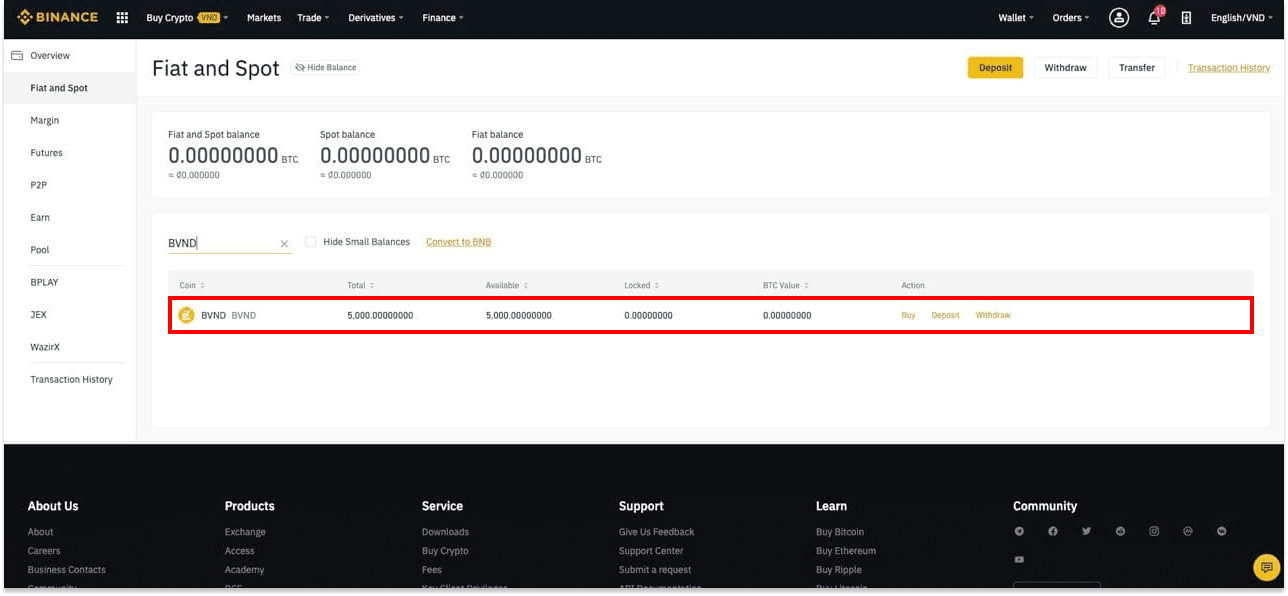This screenshot has width=1288, height=596.
Task: Expand the Wallet dropdown
Action: [1015, 18]
